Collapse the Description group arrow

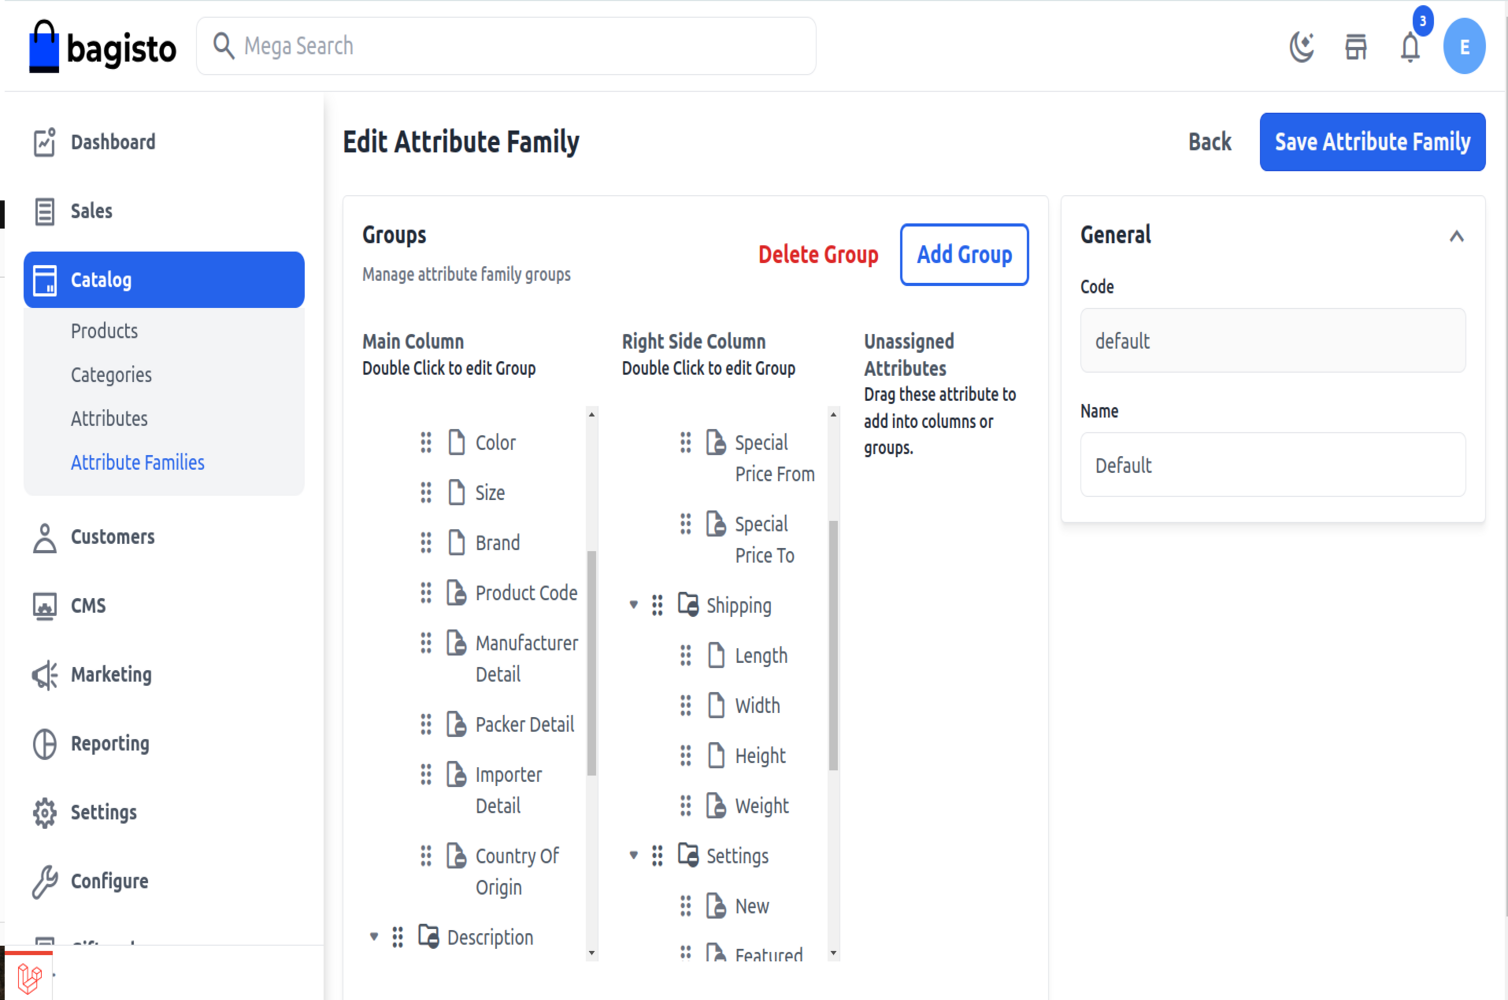pyautogui.click(x=374, y=937)
